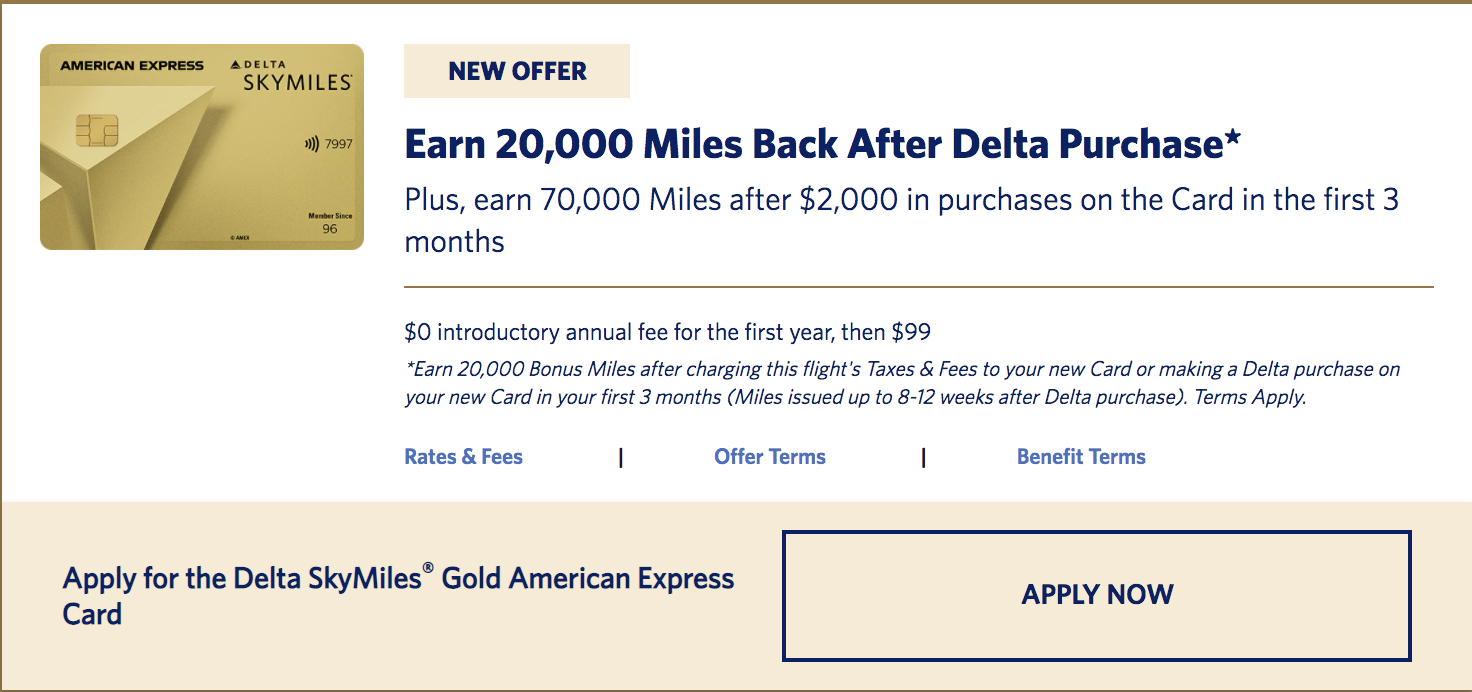Click the Apply for Delta SkyMiles Gold text
The height and width of the screenshot is (692, 1472).
click(399, 595)
